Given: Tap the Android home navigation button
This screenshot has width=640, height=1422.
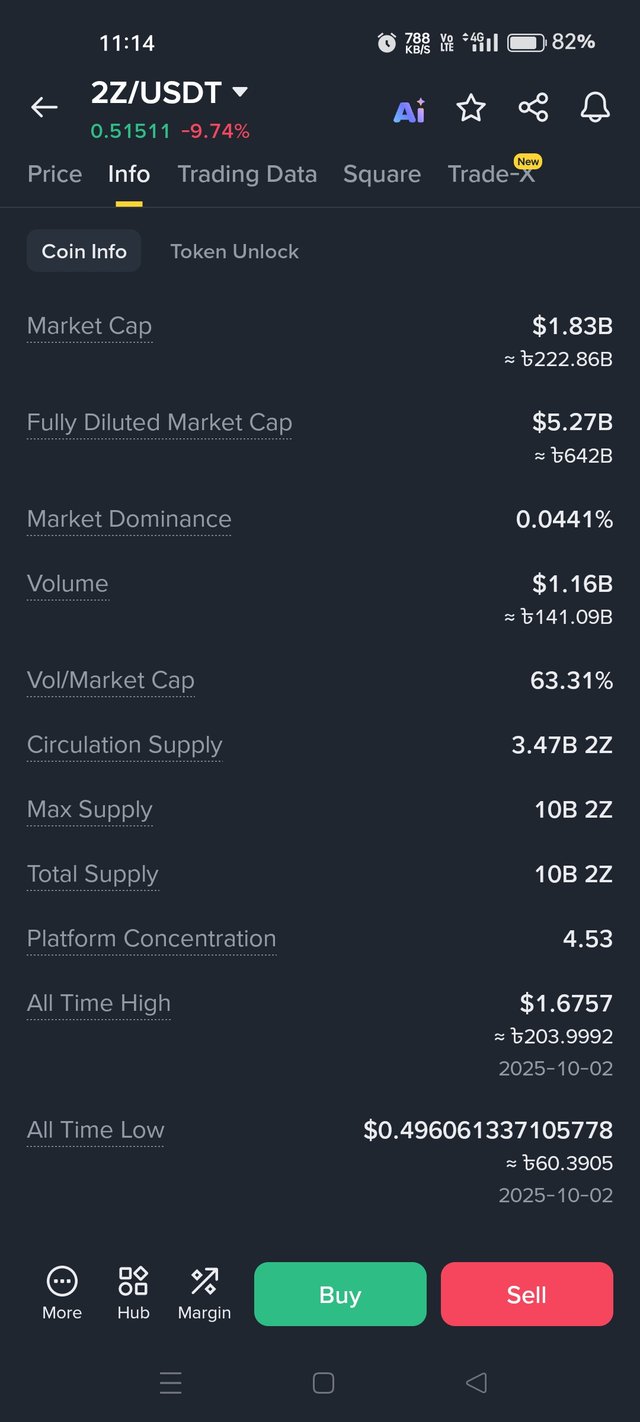Looking at the screenshot, I should (x=323, y=1383).
